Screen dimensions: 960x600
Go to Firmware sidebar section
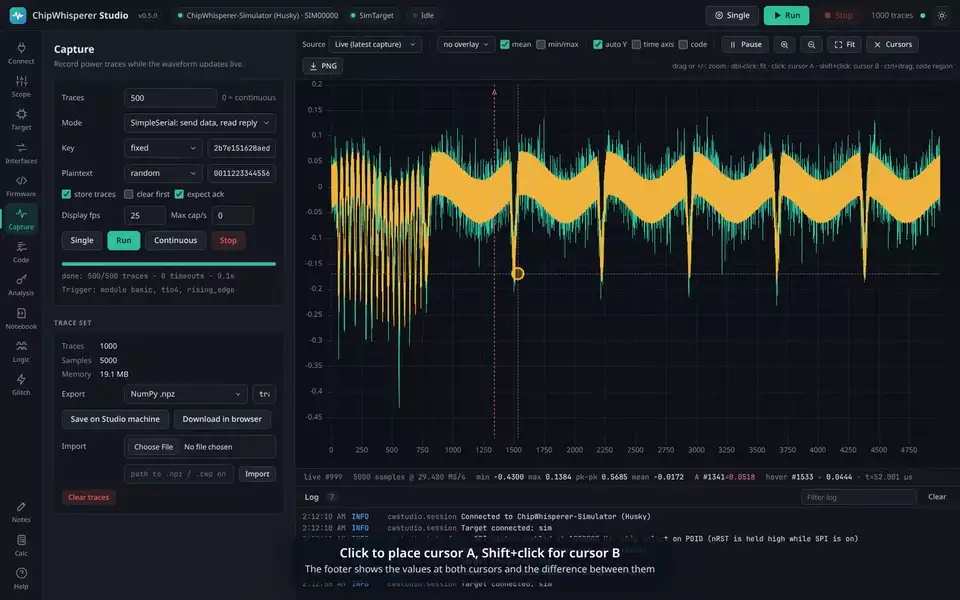(x=21, y=186)
